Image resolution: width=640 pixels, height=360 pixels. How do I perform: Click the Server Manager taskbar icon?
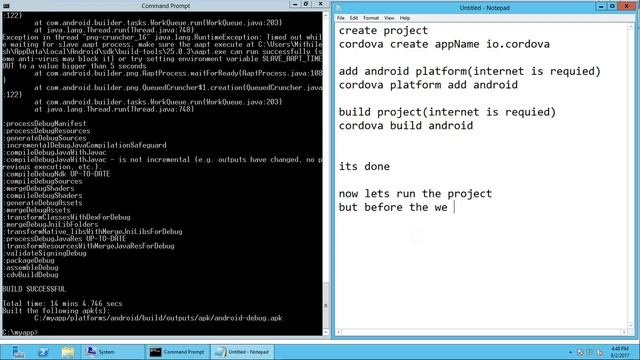coord(18,352)
